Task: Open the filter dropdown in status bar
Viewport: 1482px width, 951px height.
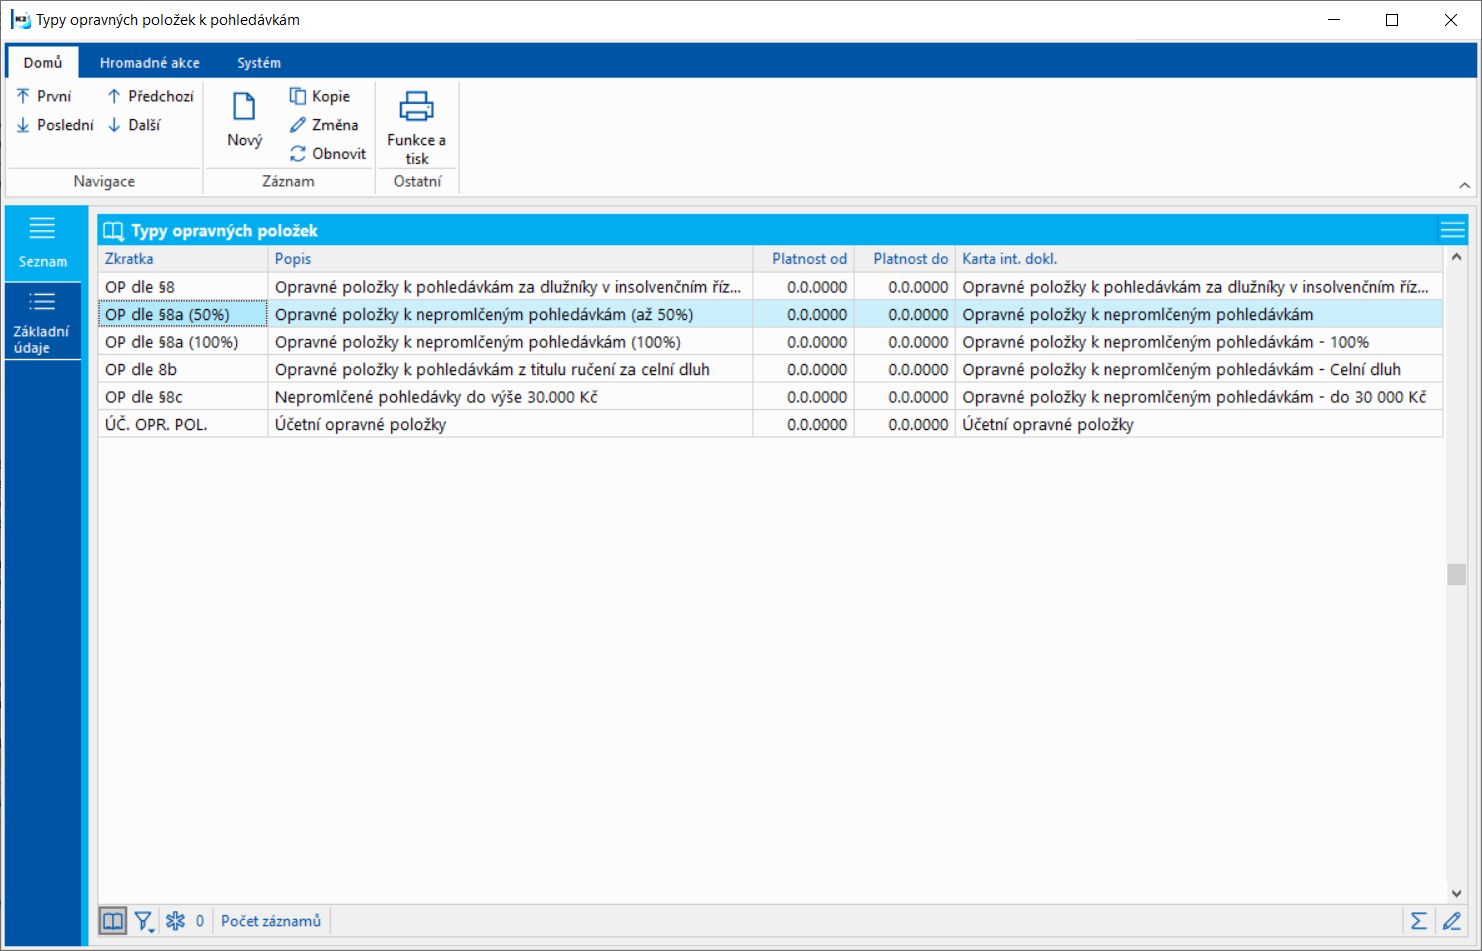Action: coord(144,921)
